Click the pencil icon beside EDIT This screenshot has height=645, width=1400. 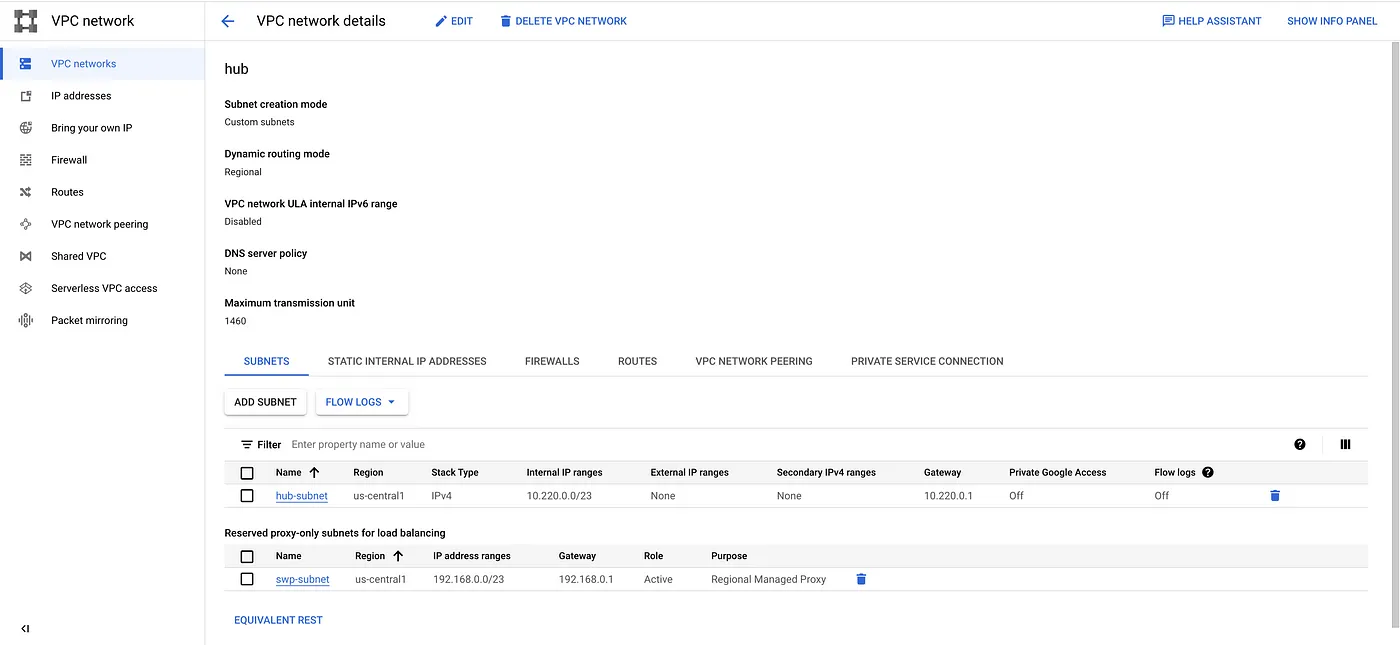pyautogui.click(x=441, y=21)
